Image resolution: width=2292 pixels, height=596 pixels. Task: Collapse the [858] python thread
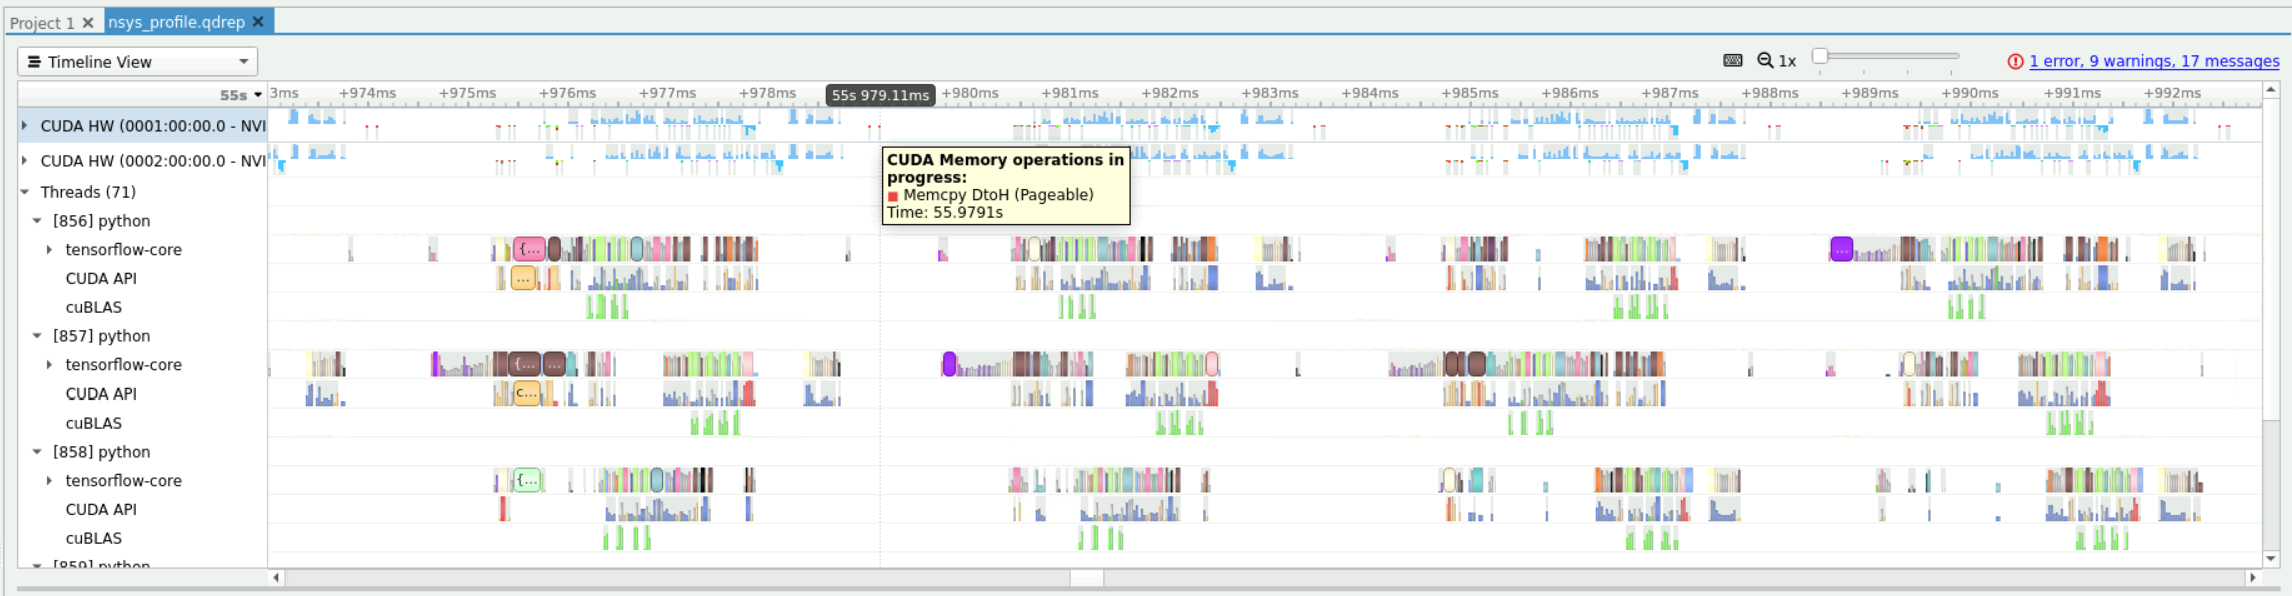37,452
